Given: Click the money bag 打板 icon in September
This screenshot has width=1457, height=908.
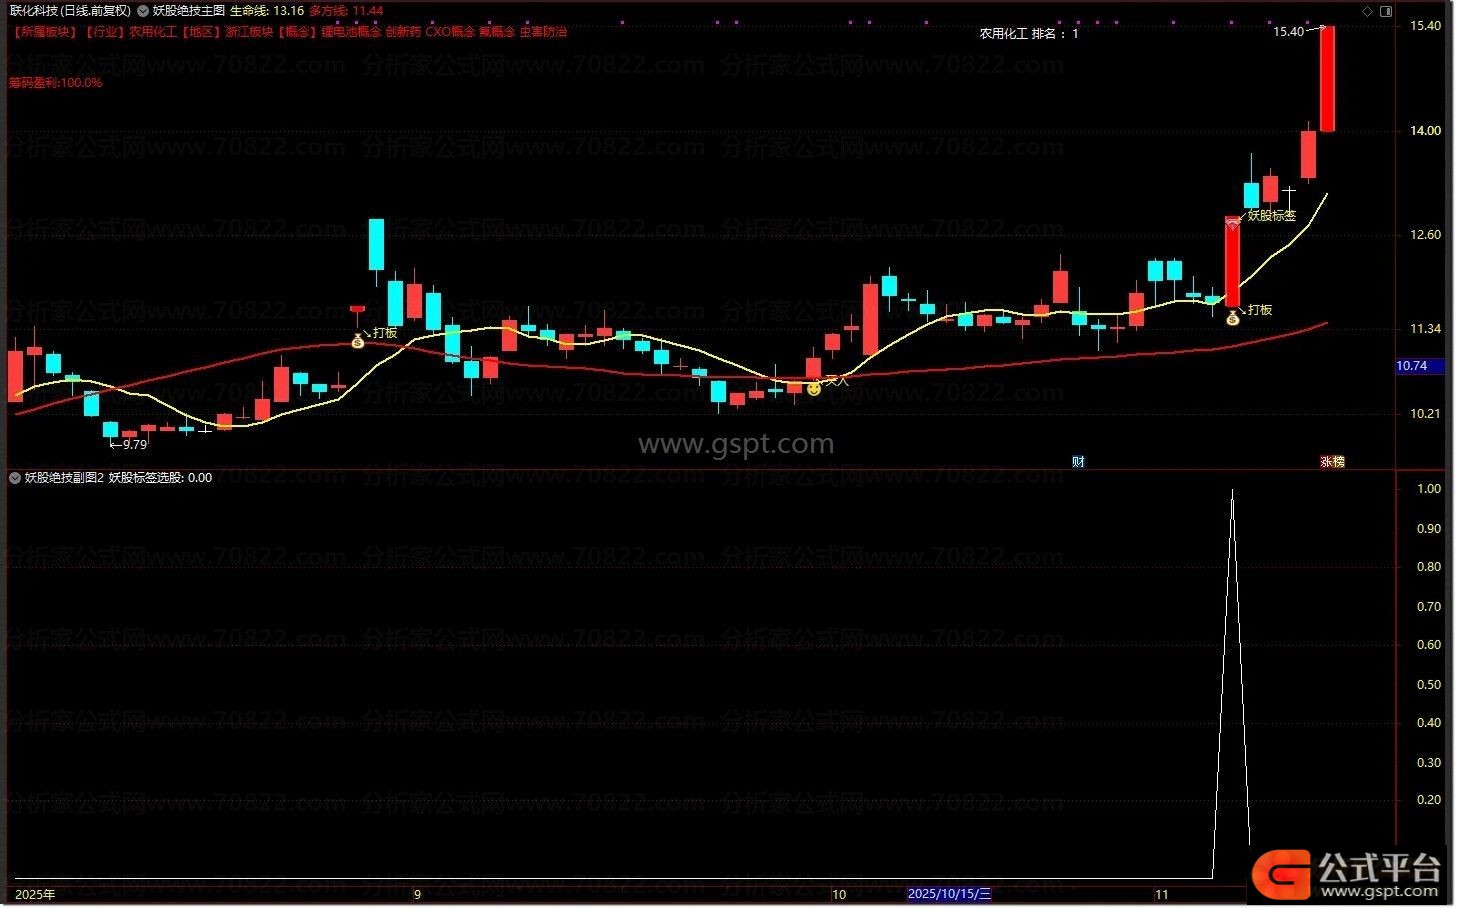Looking at the screenshot, I should pos(358,342).
